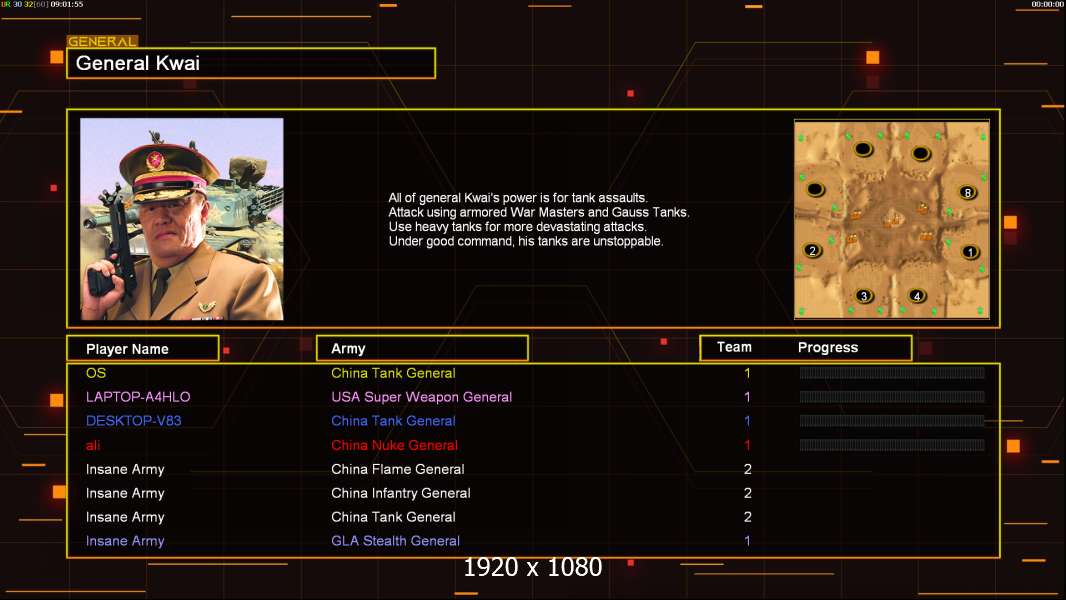Click the General Kwai portrait image

pyautogui.click(x=181, y=219)
